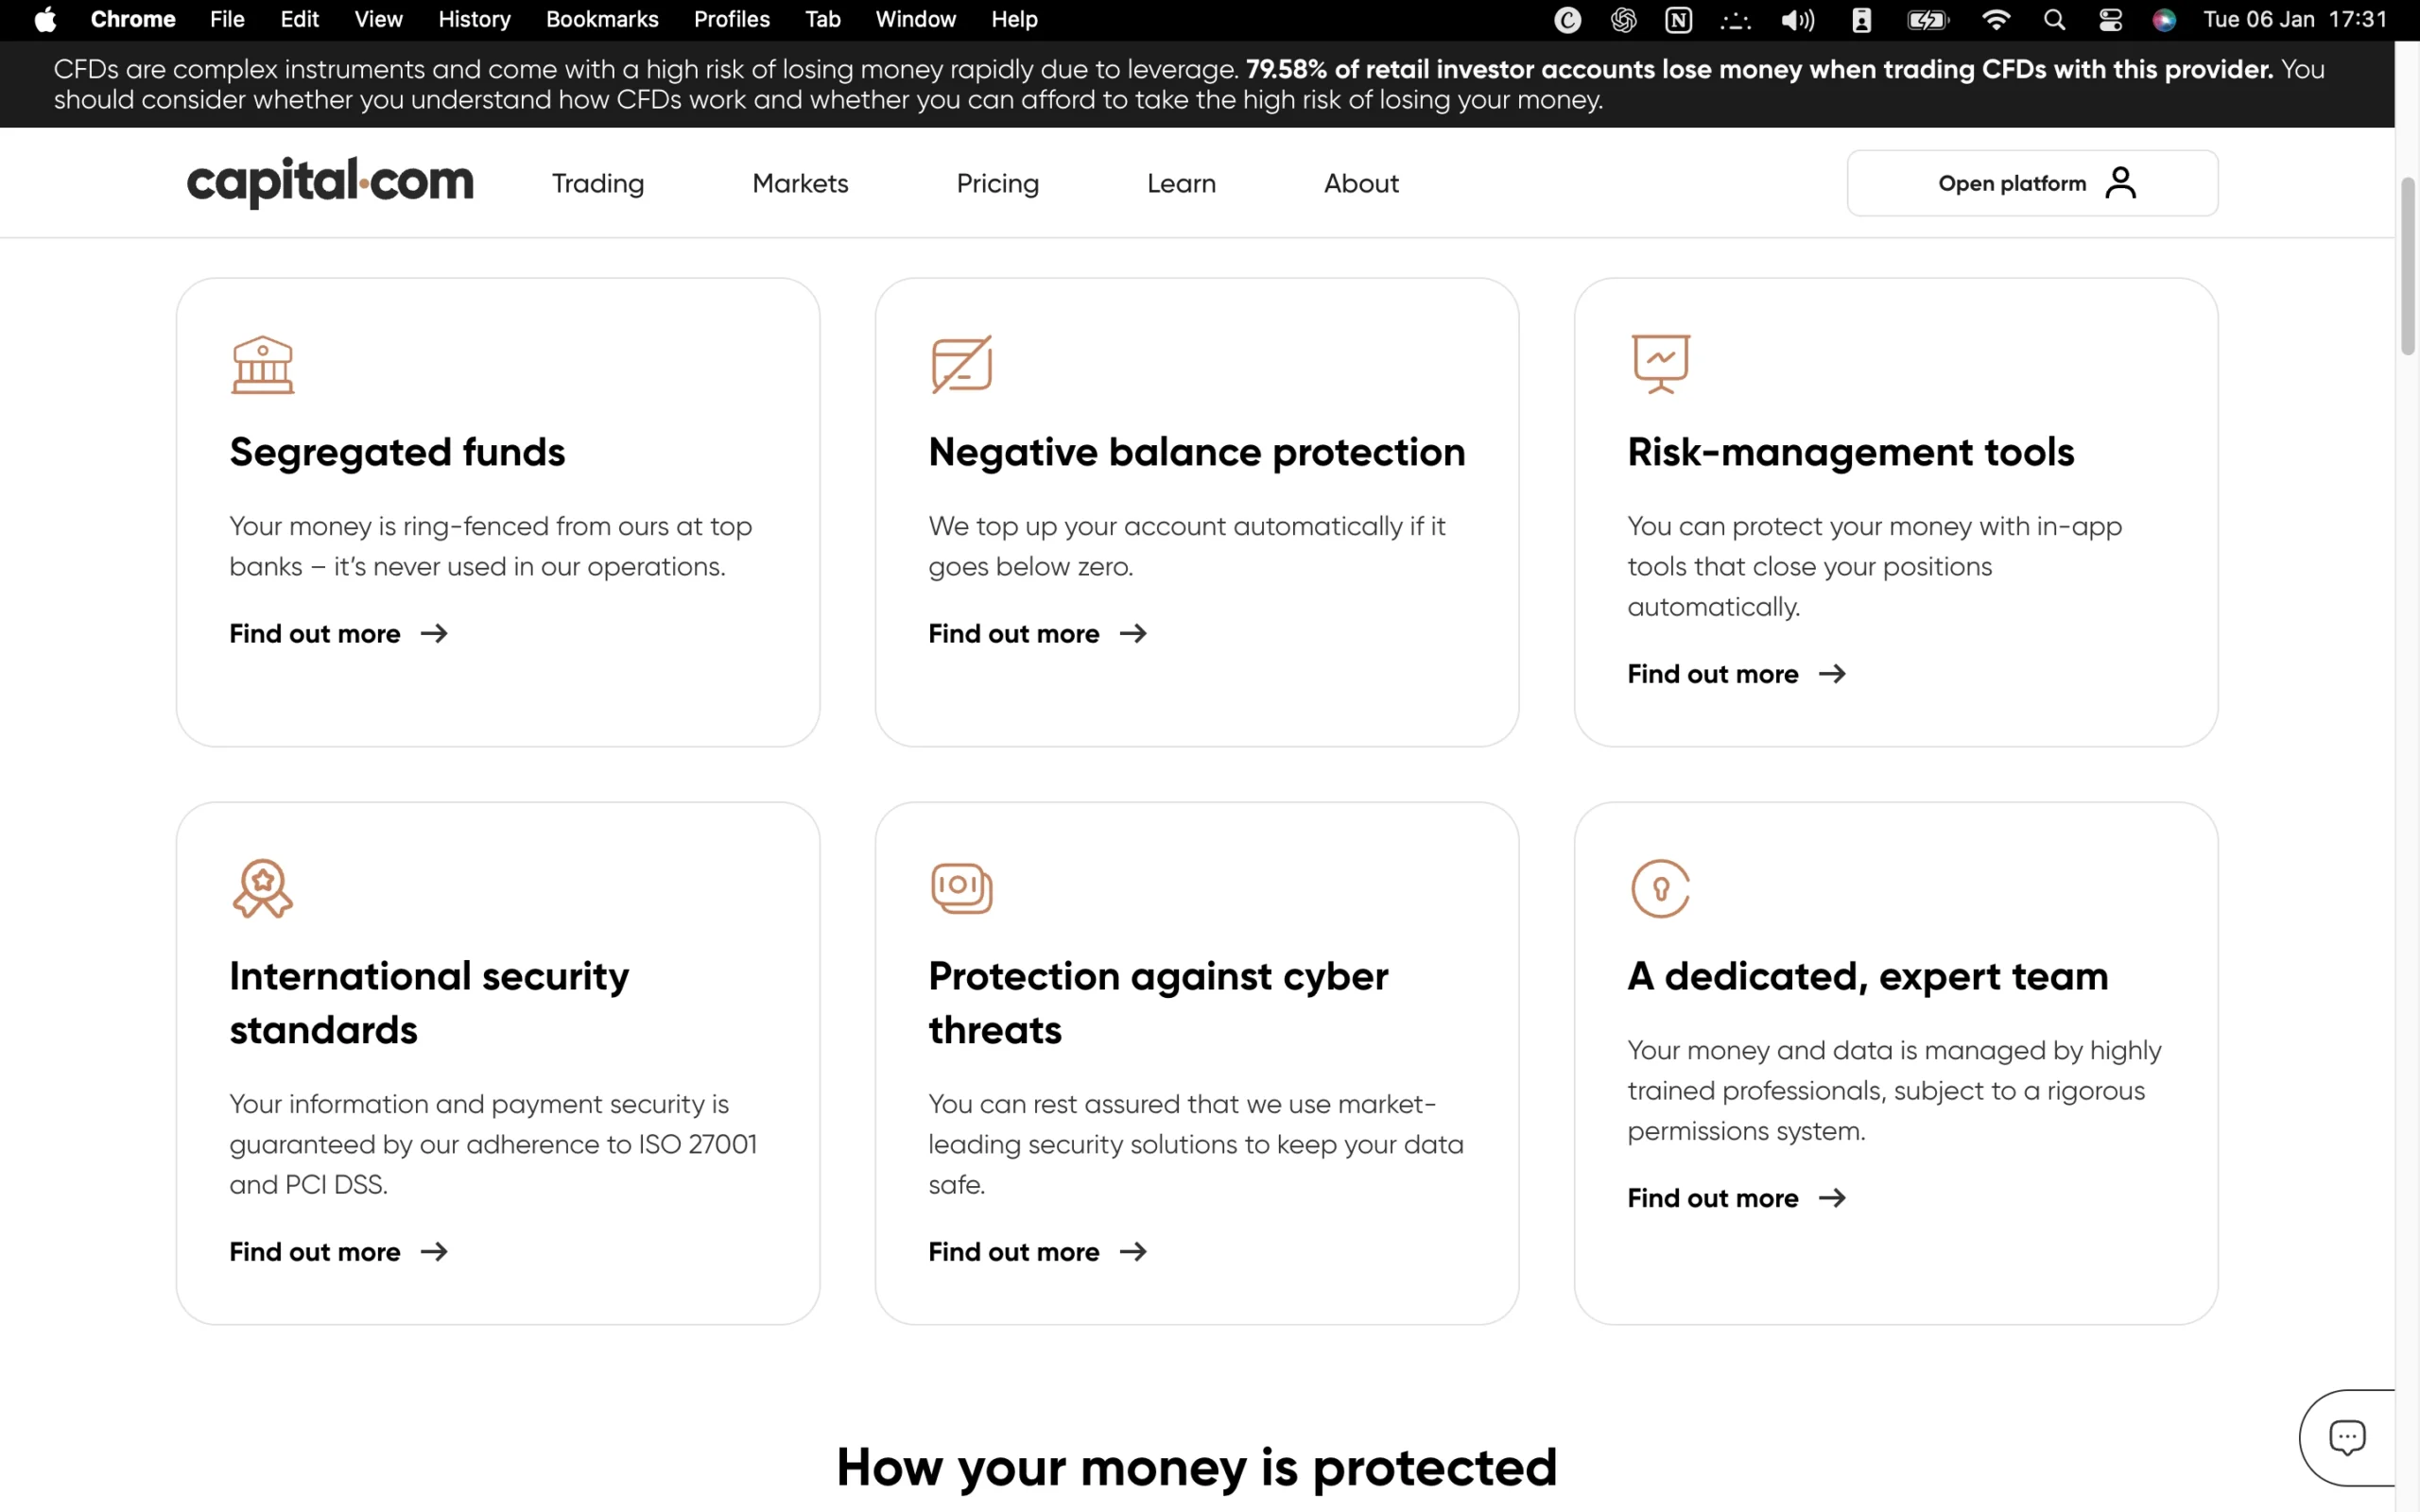Click the ChatGPT icon in the menu bar
2420x1512 pixels.
click(1623, 19)
